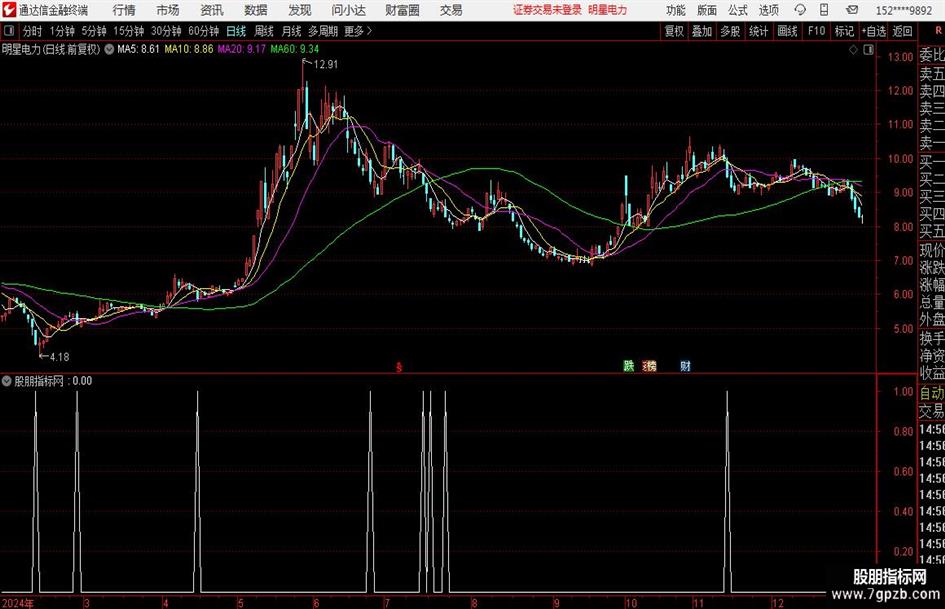
Task: Click the 自动 label in right panel
Action: coord(932,393)
